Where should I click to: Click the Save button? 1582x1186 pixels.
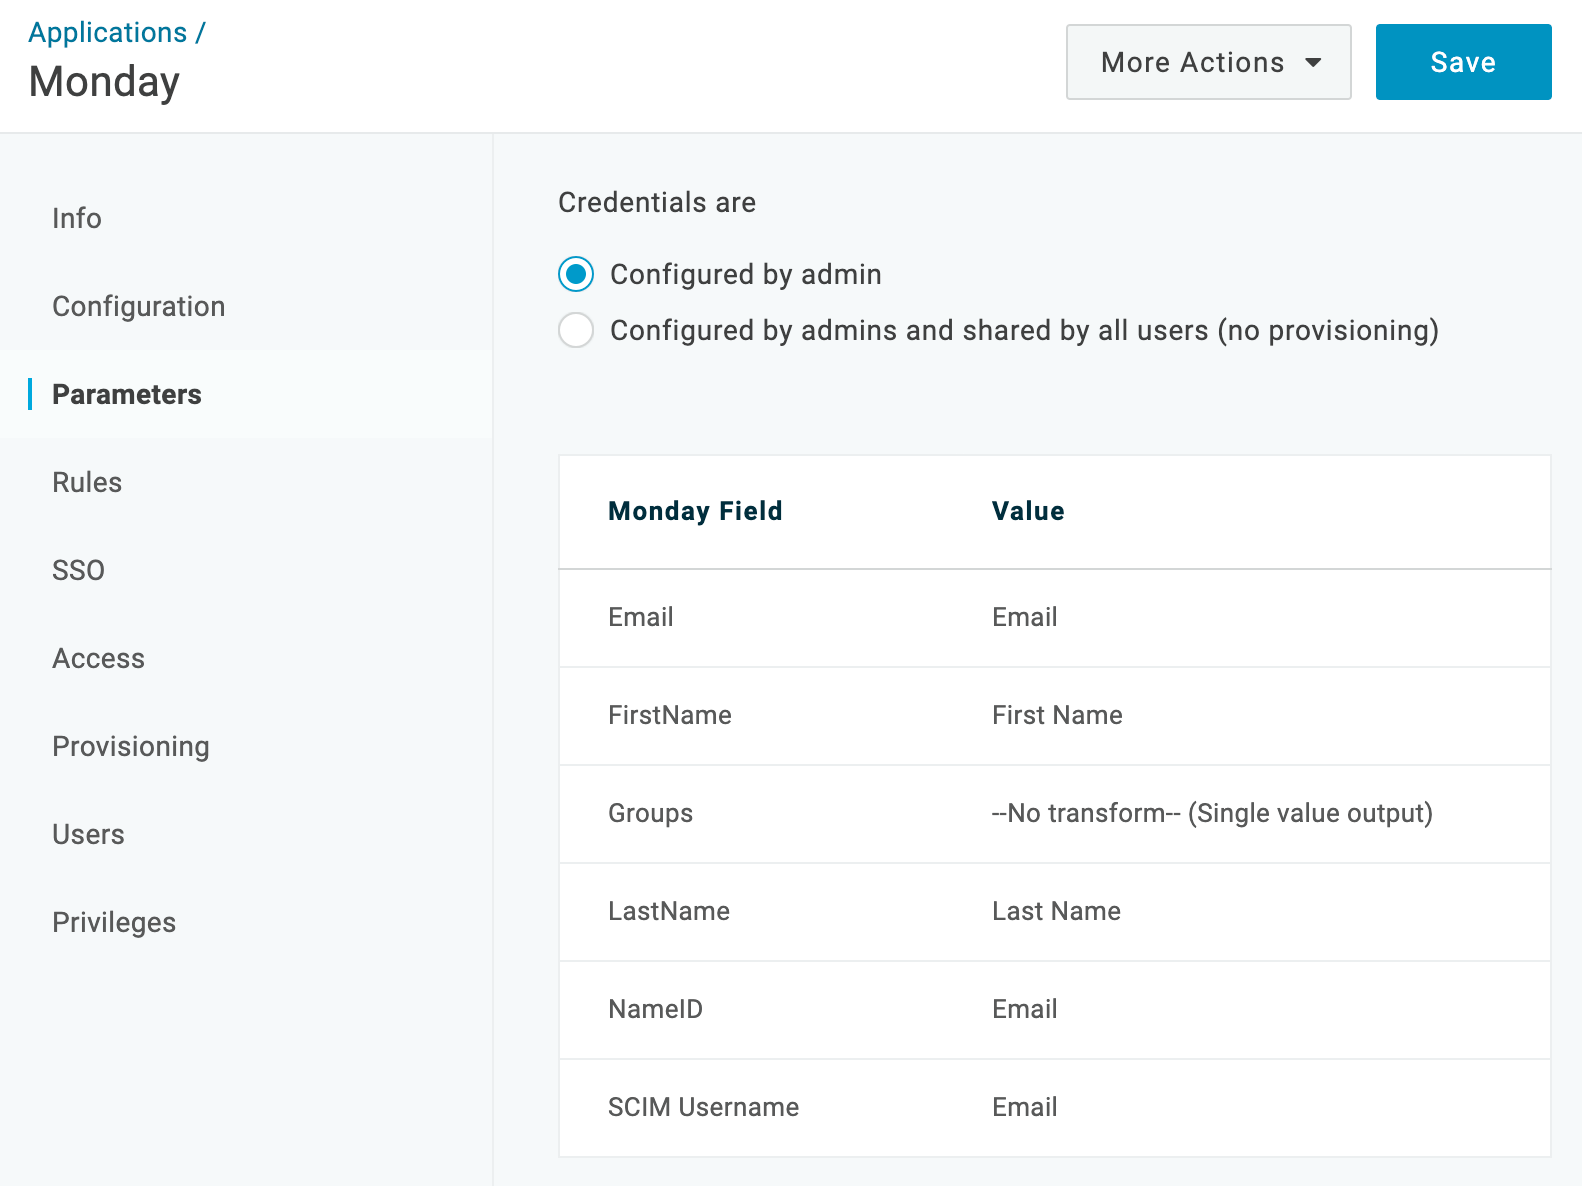point(1463,62)
